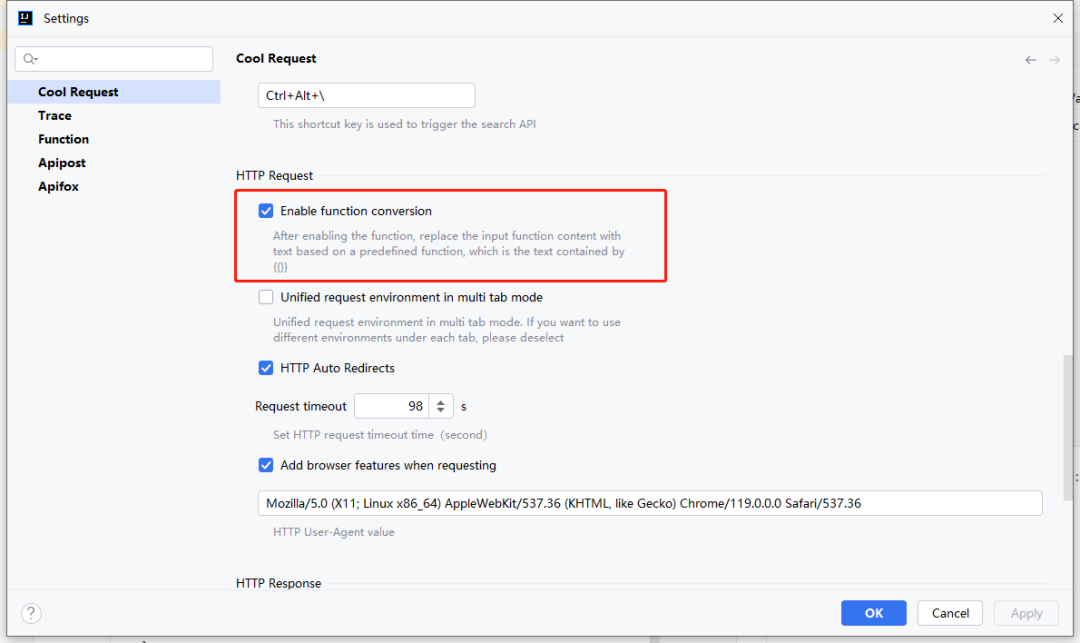
Task: Disable HTTP Auto Redirects
Action: click(x=265, y=368)
